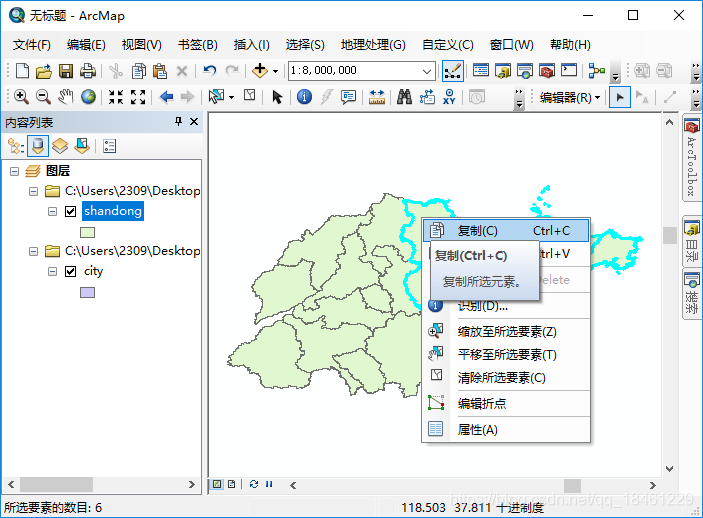
Task: Collapse first Desktop folder node
Action: click(x=34, y=192)
